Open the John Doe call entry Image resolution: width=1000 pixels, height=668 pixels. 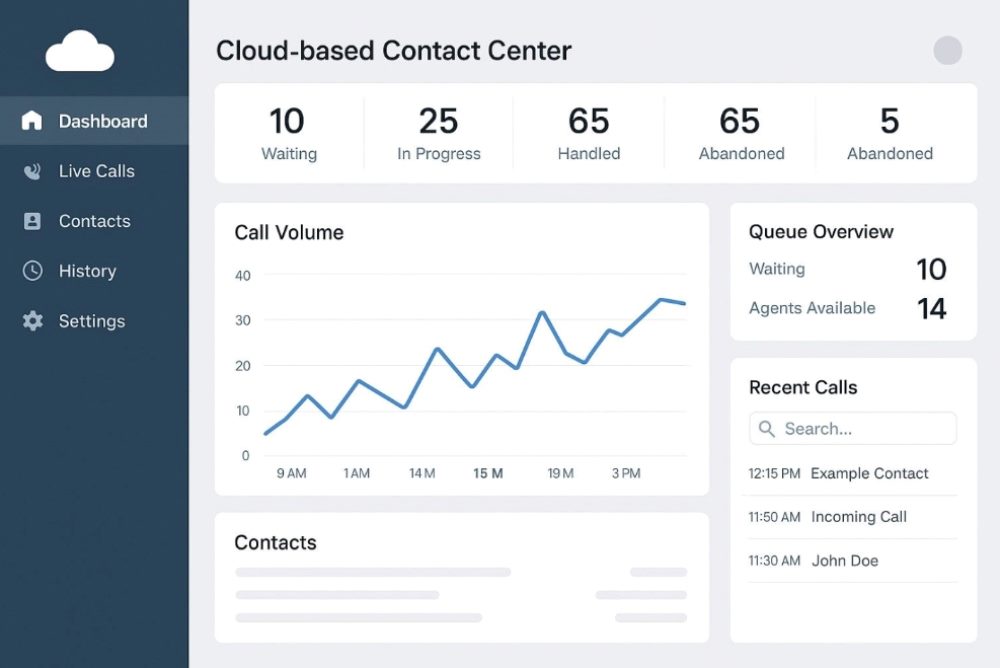(844, 561)
